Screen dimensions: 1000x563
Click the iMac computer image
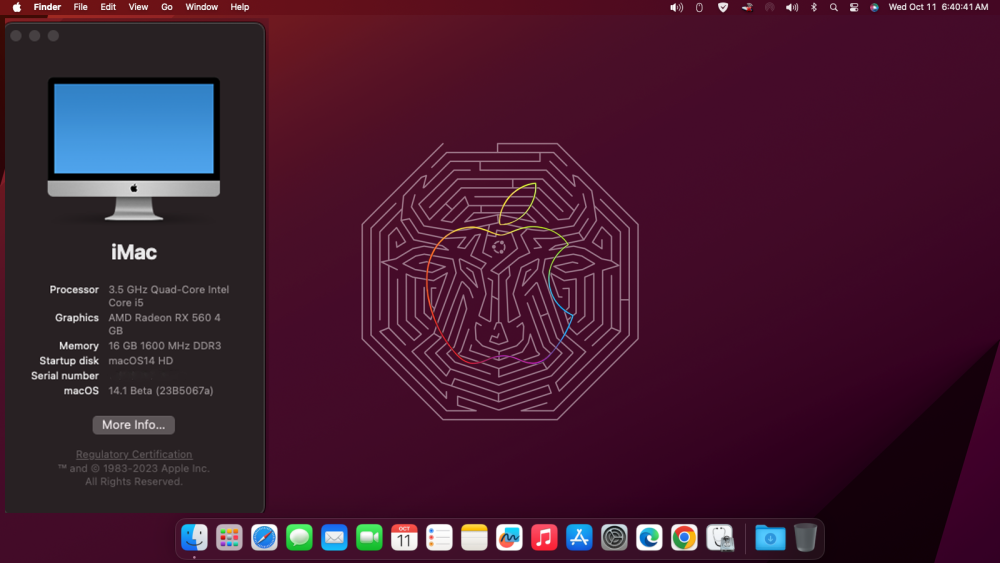point(134,149)
